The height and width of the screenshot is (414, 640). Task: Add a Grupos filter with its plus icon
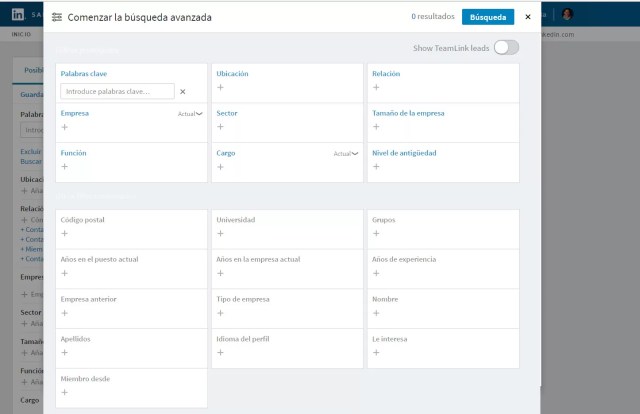(x=376, y=234)
